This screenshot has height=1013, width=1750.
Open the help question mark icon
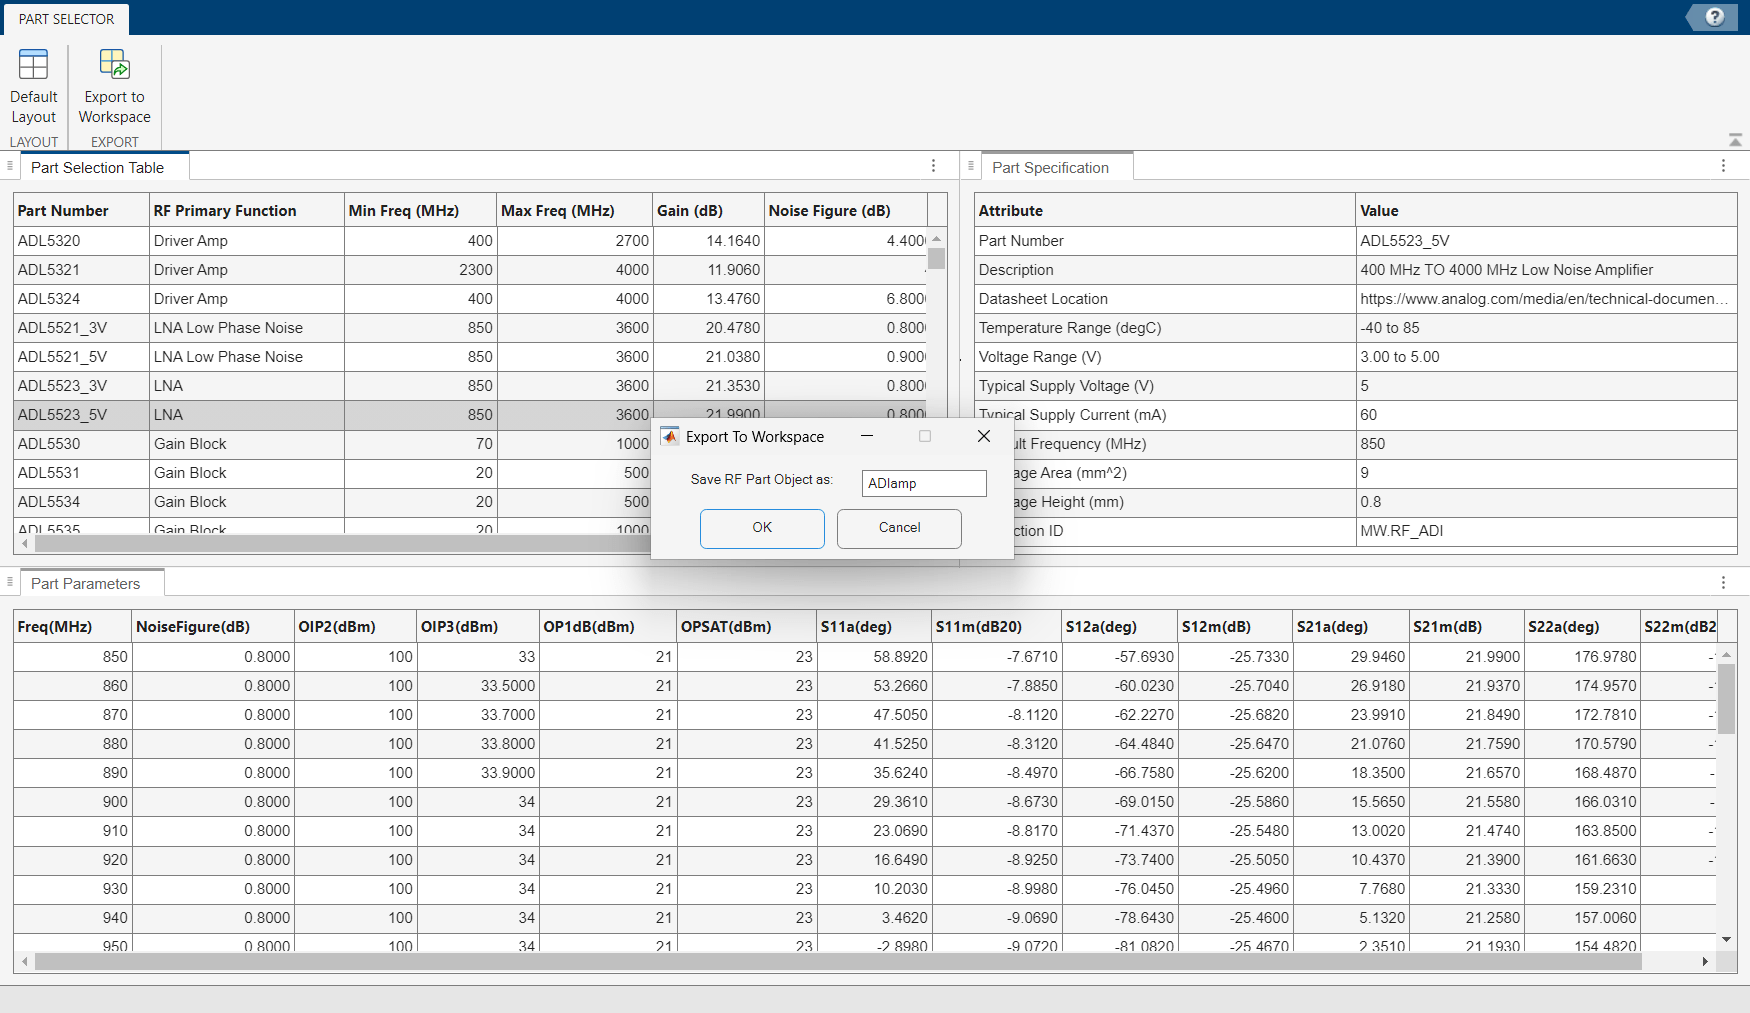[x=1714, y=17]
